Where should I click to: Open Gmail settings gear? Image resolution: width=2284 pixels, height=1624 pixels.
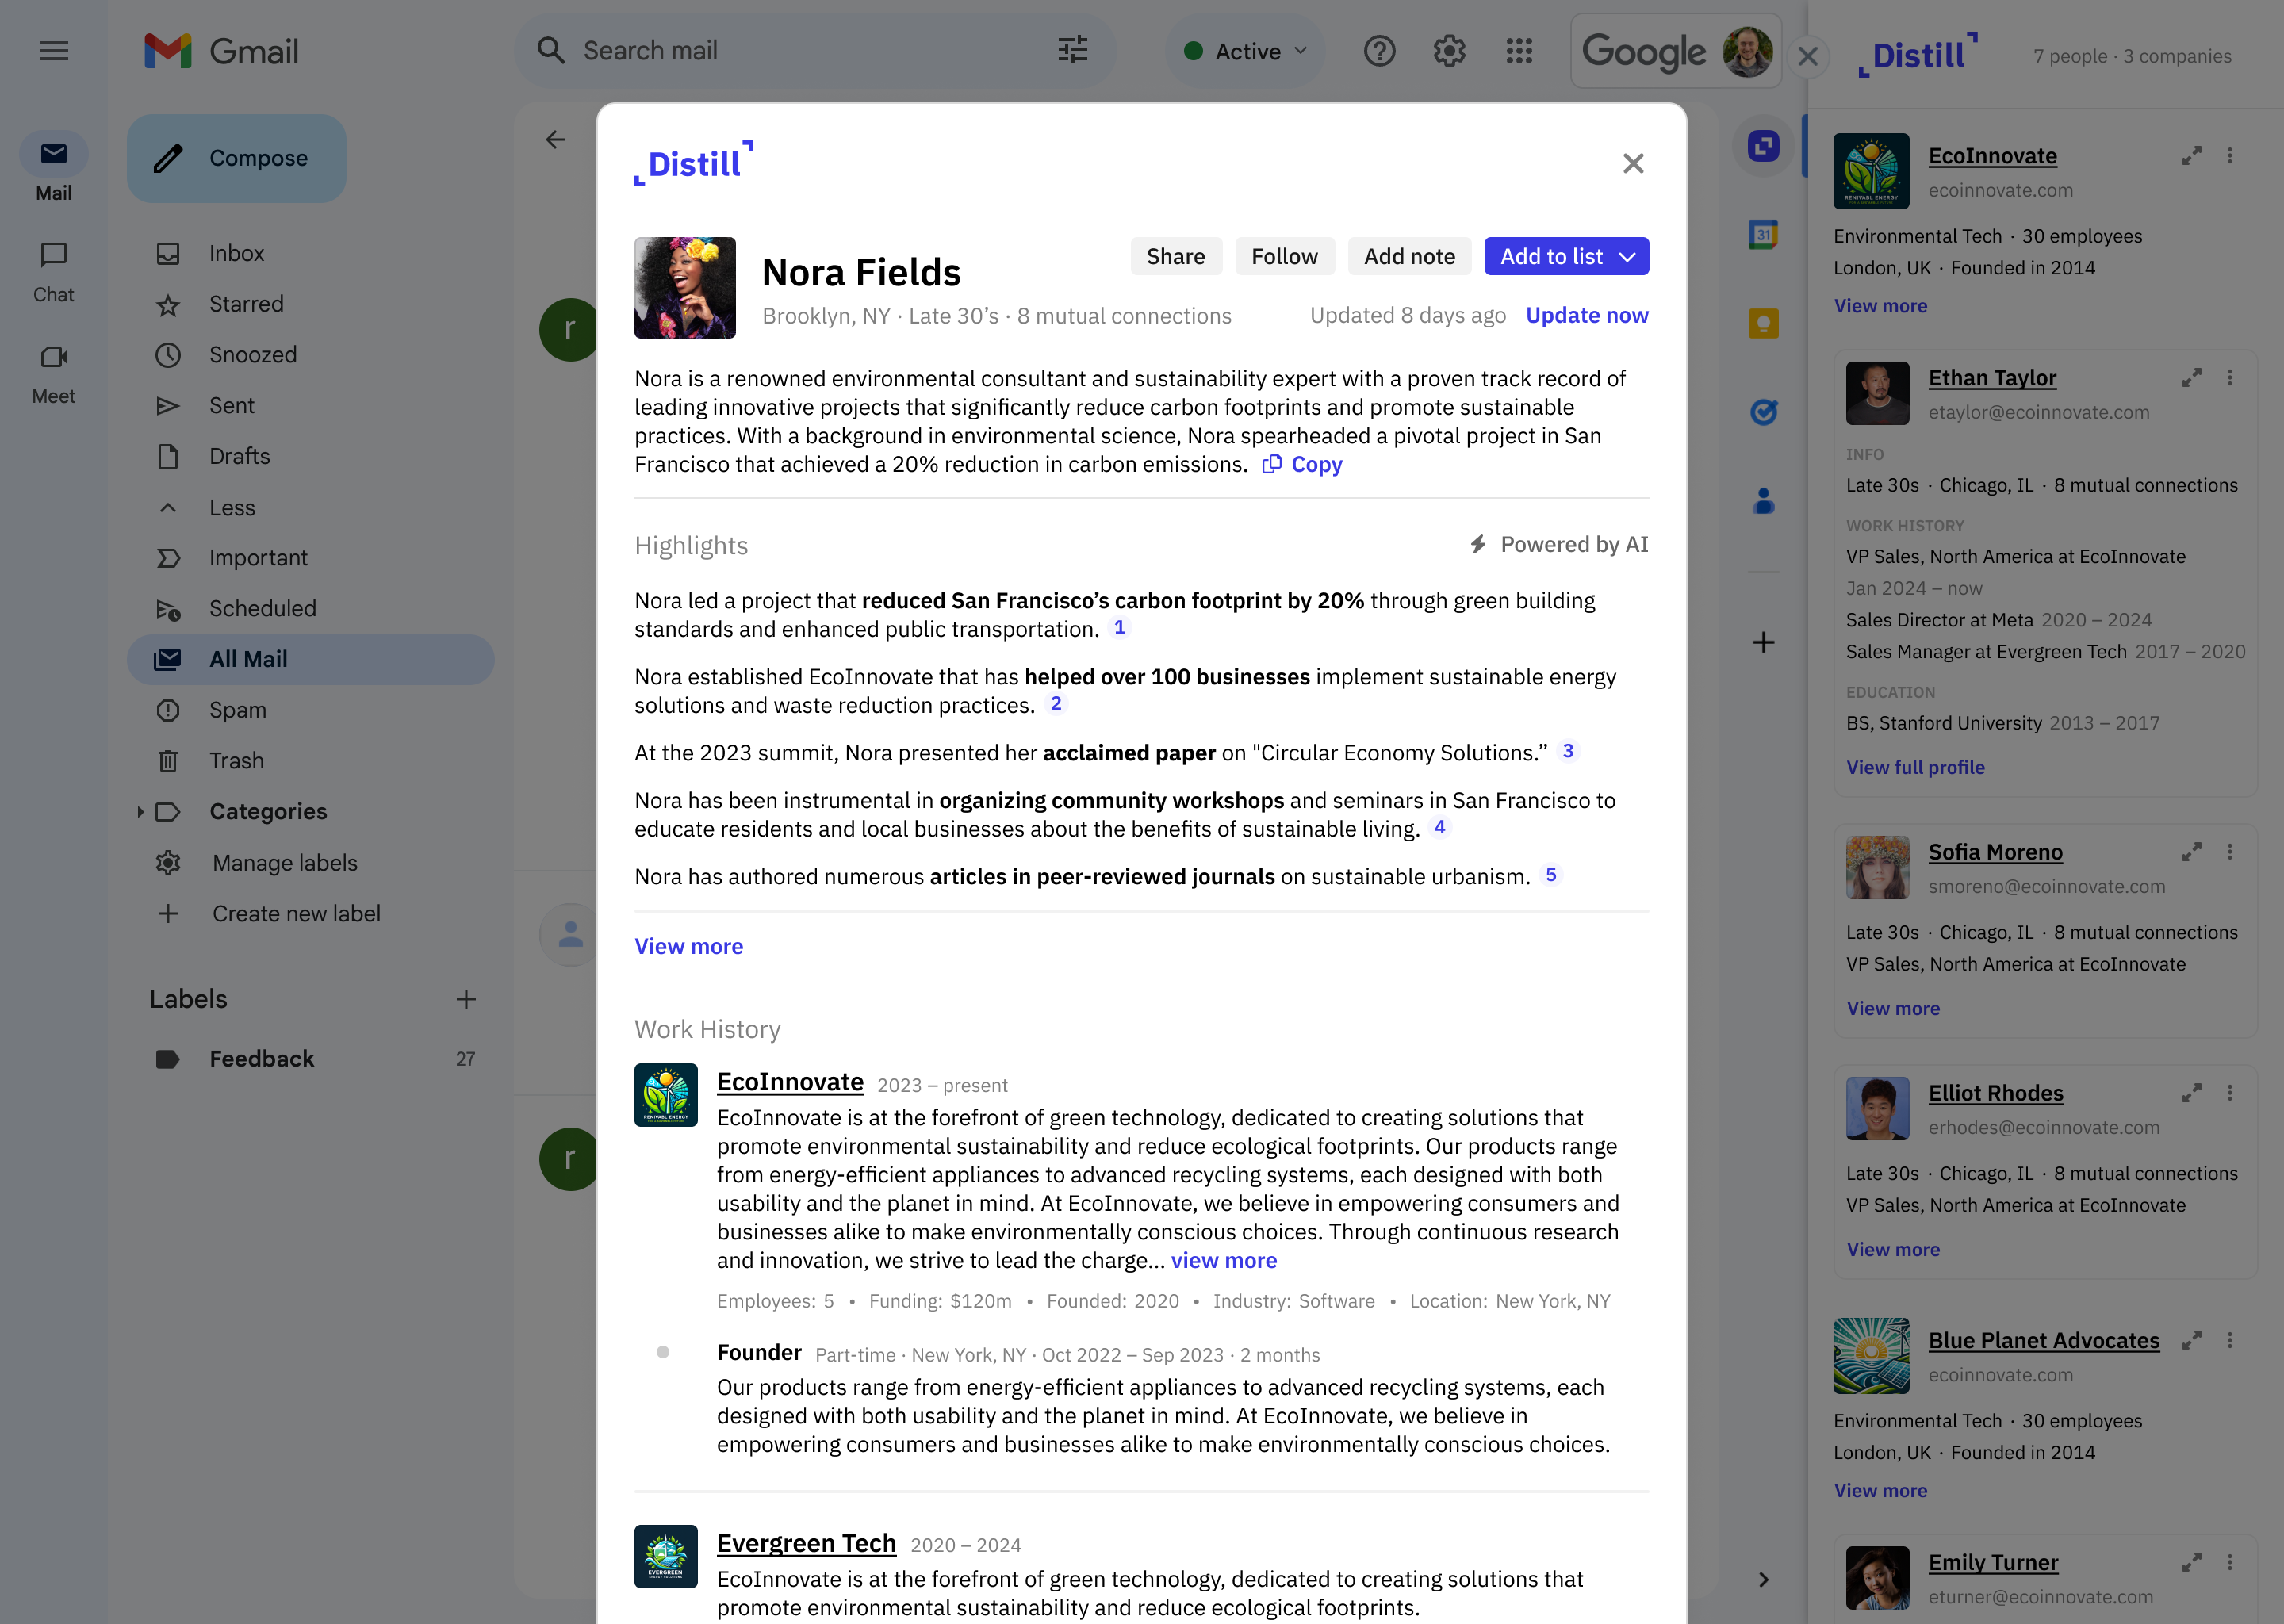1449,51
